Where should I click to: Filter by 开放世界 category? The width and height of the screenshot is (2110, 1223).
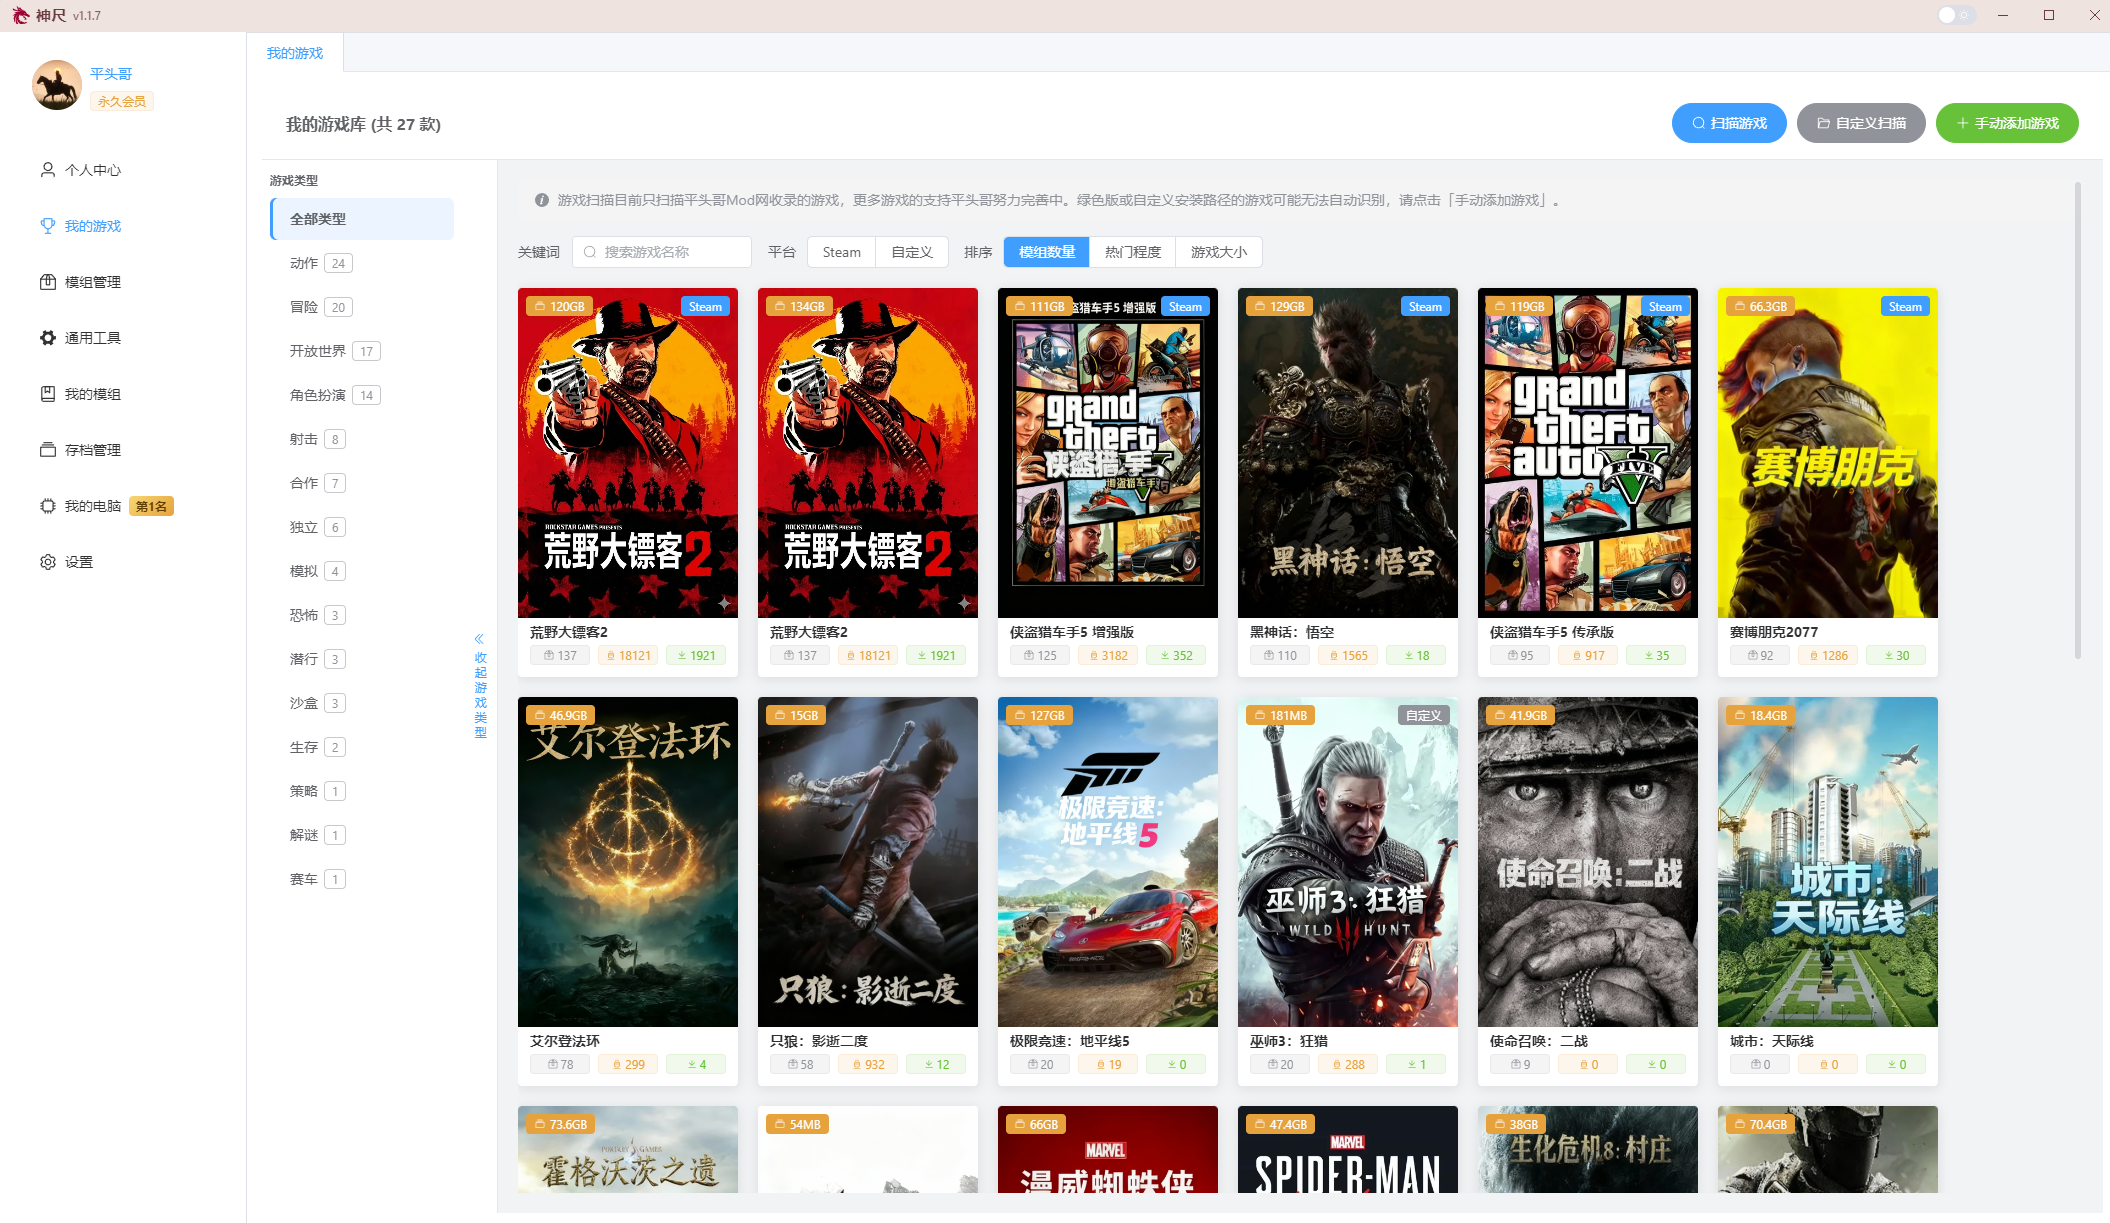coord(335,351)
